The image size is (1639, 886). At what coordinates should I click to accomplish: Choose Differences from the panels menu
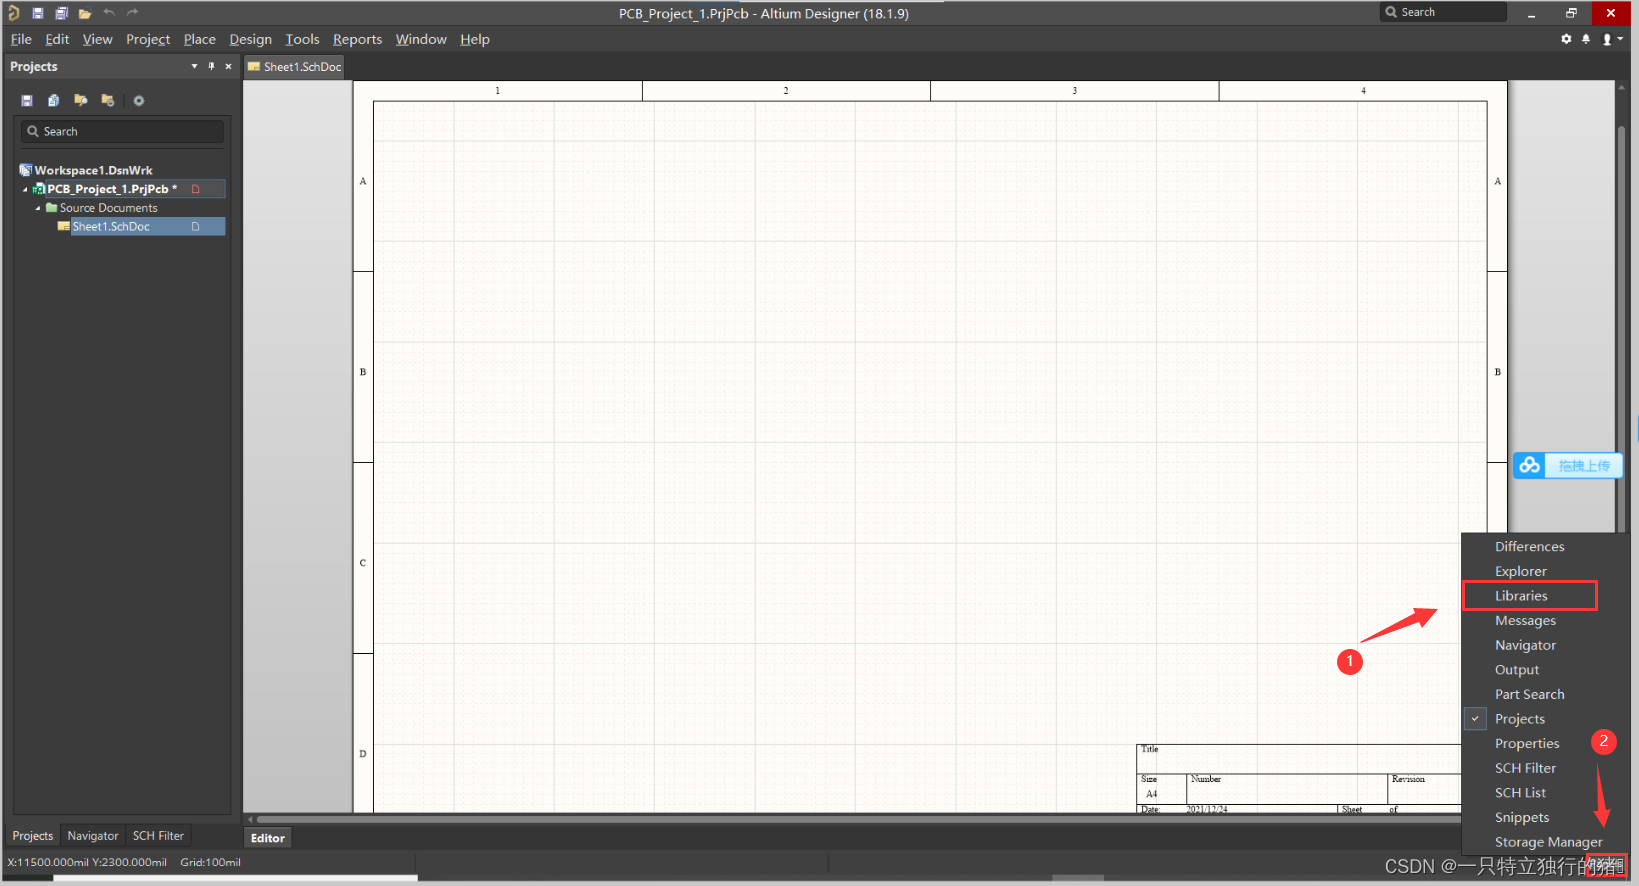click(1529, 546)
